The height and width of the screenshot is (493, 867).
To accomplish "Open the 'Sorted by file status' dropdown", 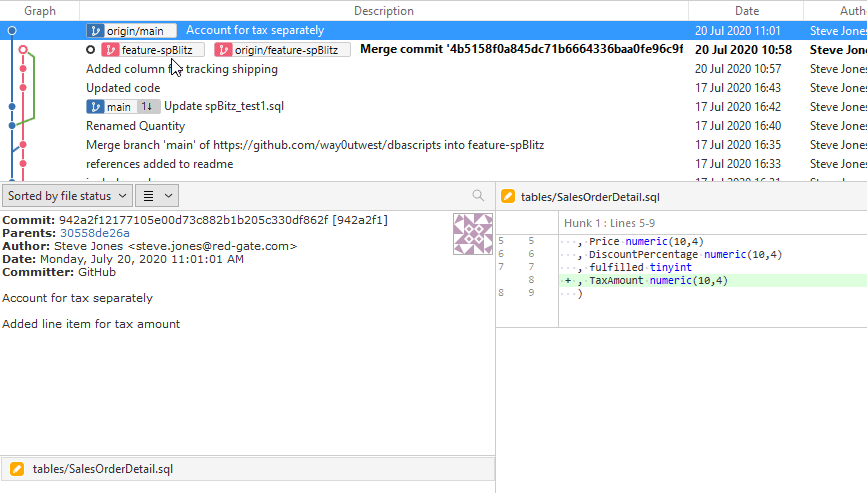I will pyautogui.click(x=67, y=196).
